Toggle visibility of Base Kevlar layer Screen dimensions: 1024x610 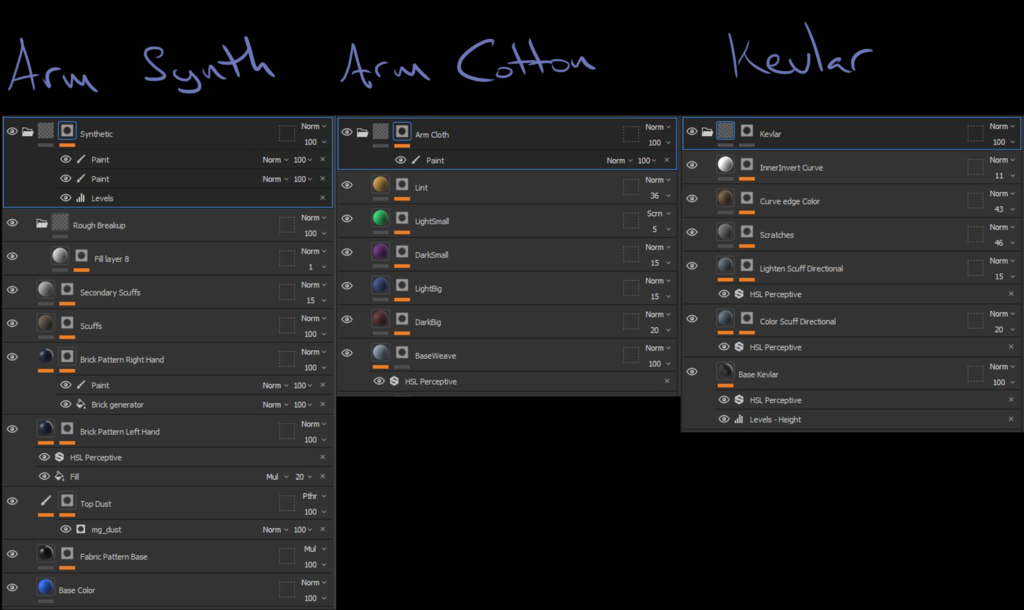pyautogui.click(x=692, y=372)
